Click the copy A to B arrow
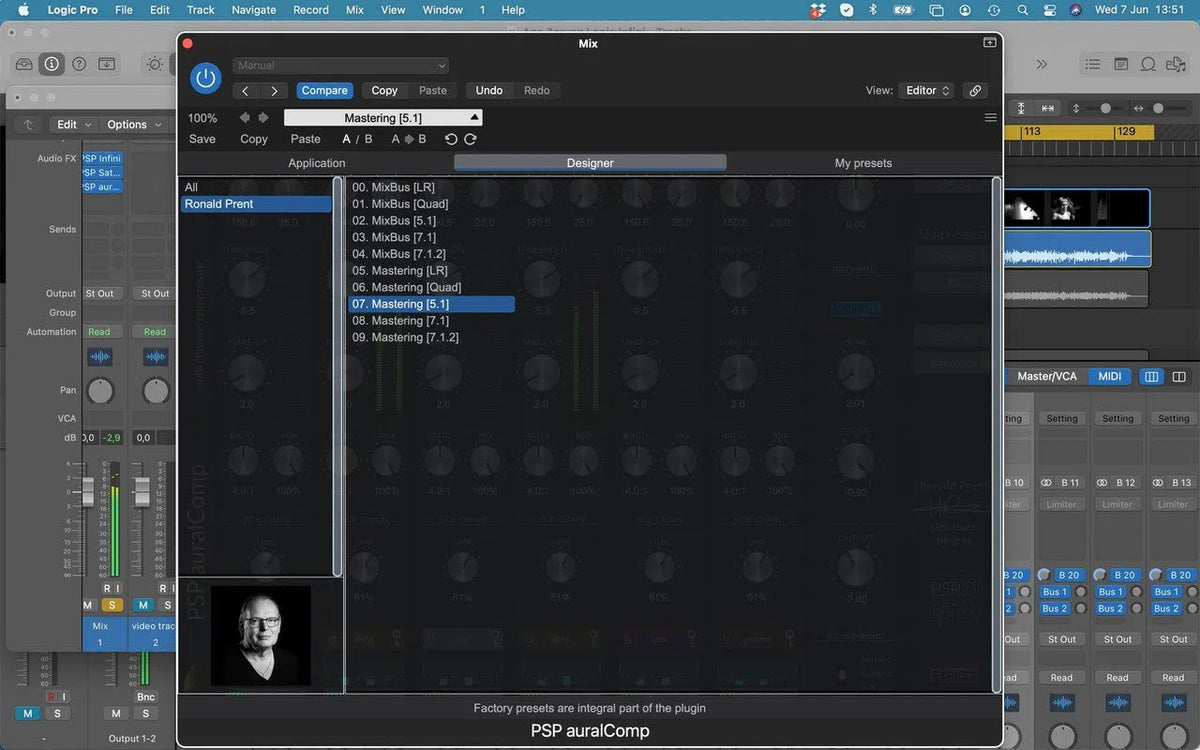The width and height of the screenshot is (1200, 750). [x=408, y=139]
